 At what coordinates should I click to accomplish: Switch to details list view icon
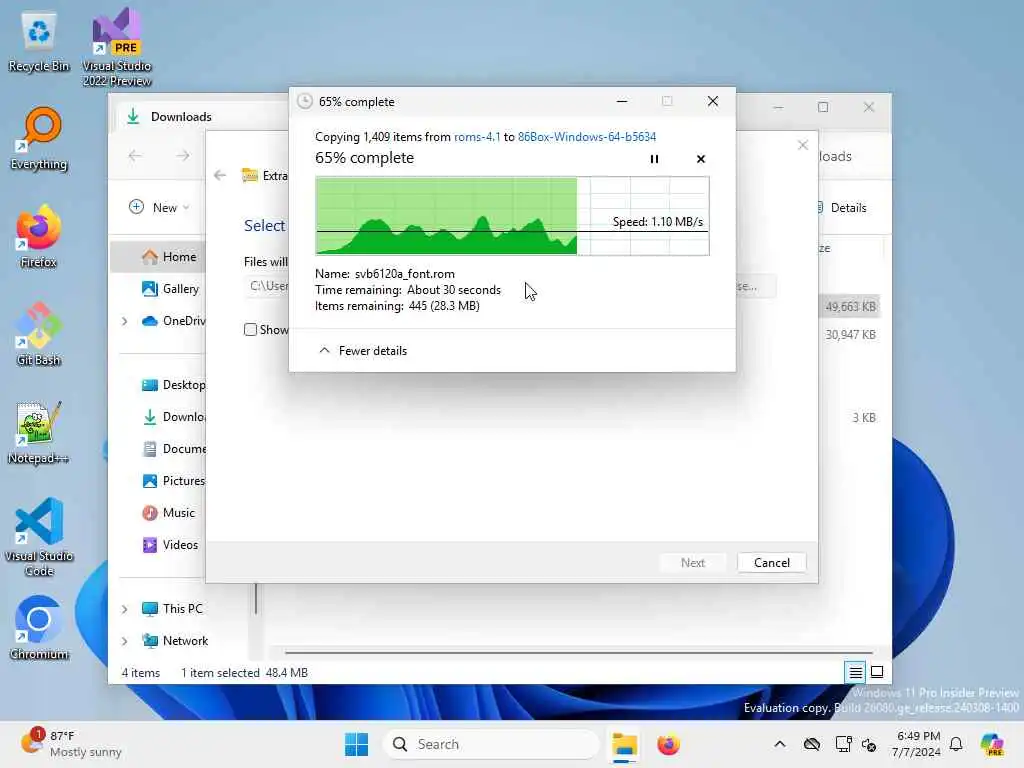pyautogui.click(x=856, y=672)
